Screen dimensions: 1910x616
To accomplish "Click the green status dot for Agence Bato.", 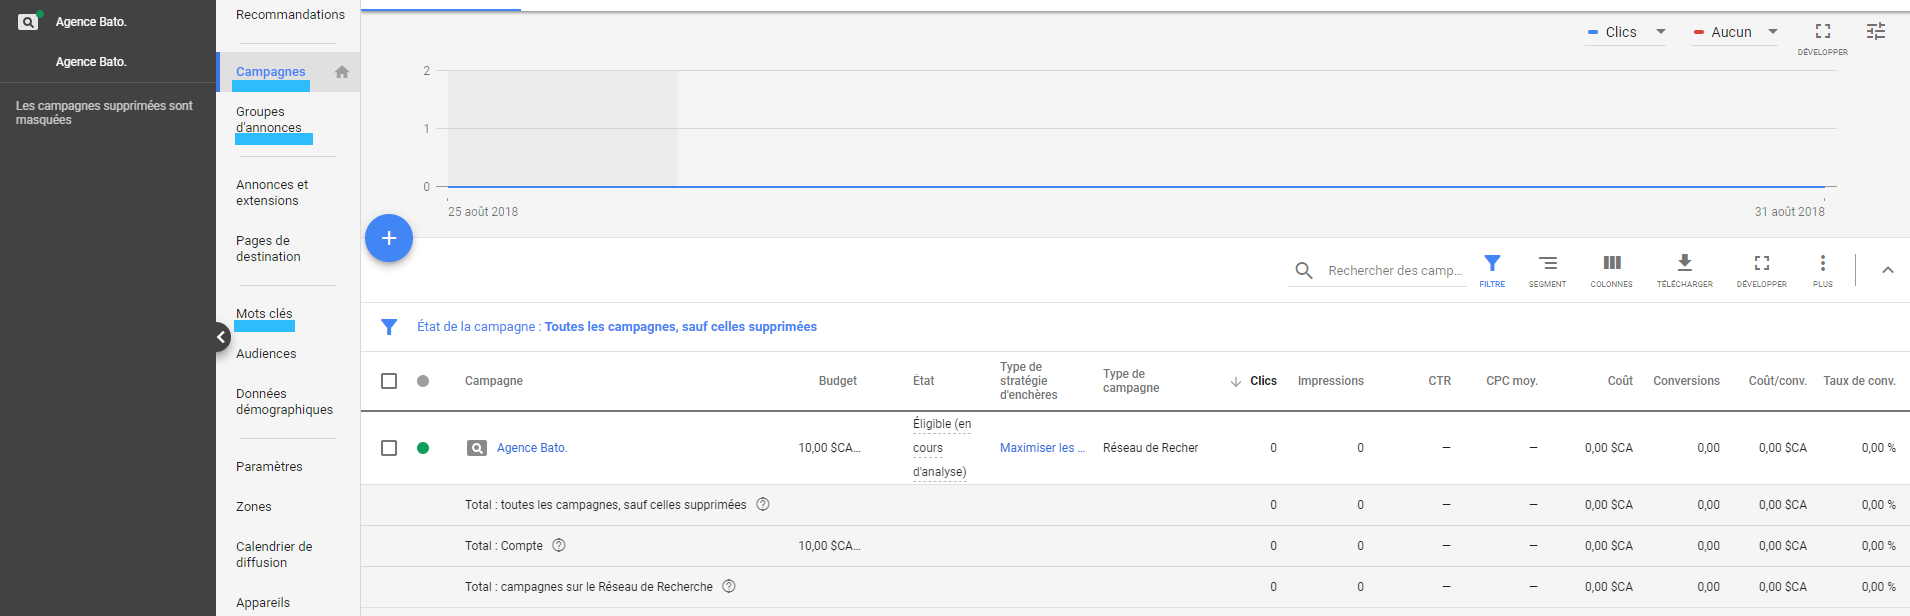I will coord(423,448).
